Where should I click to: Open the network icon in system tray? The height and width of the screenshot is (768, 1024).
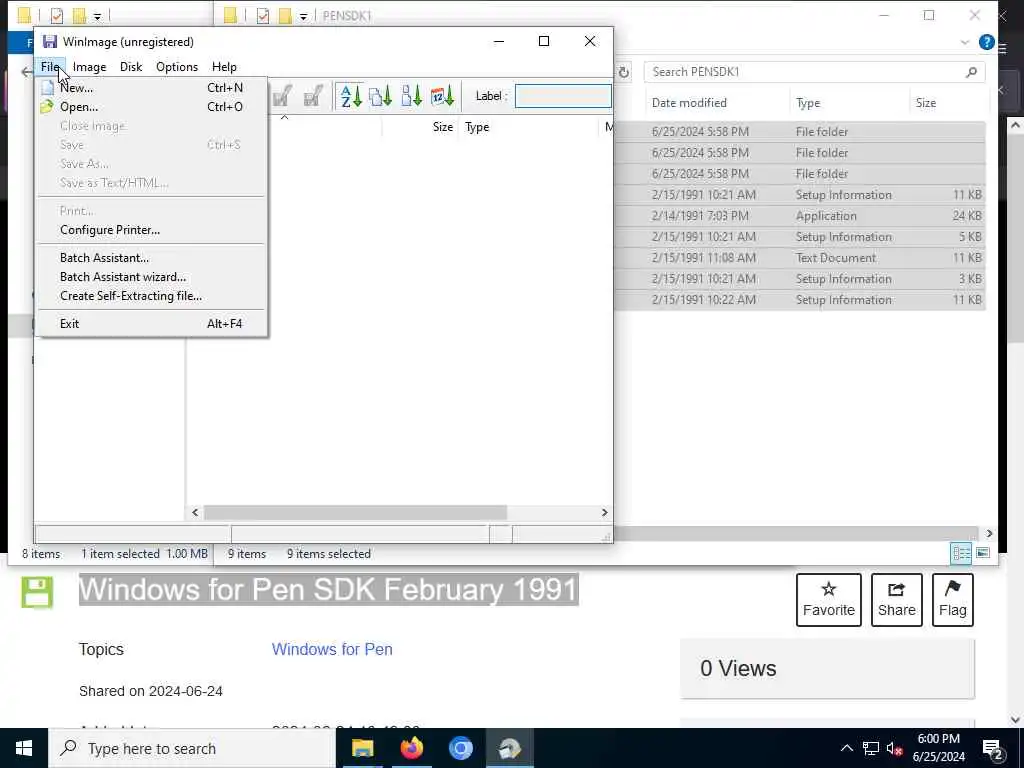(x=871, y=748)
